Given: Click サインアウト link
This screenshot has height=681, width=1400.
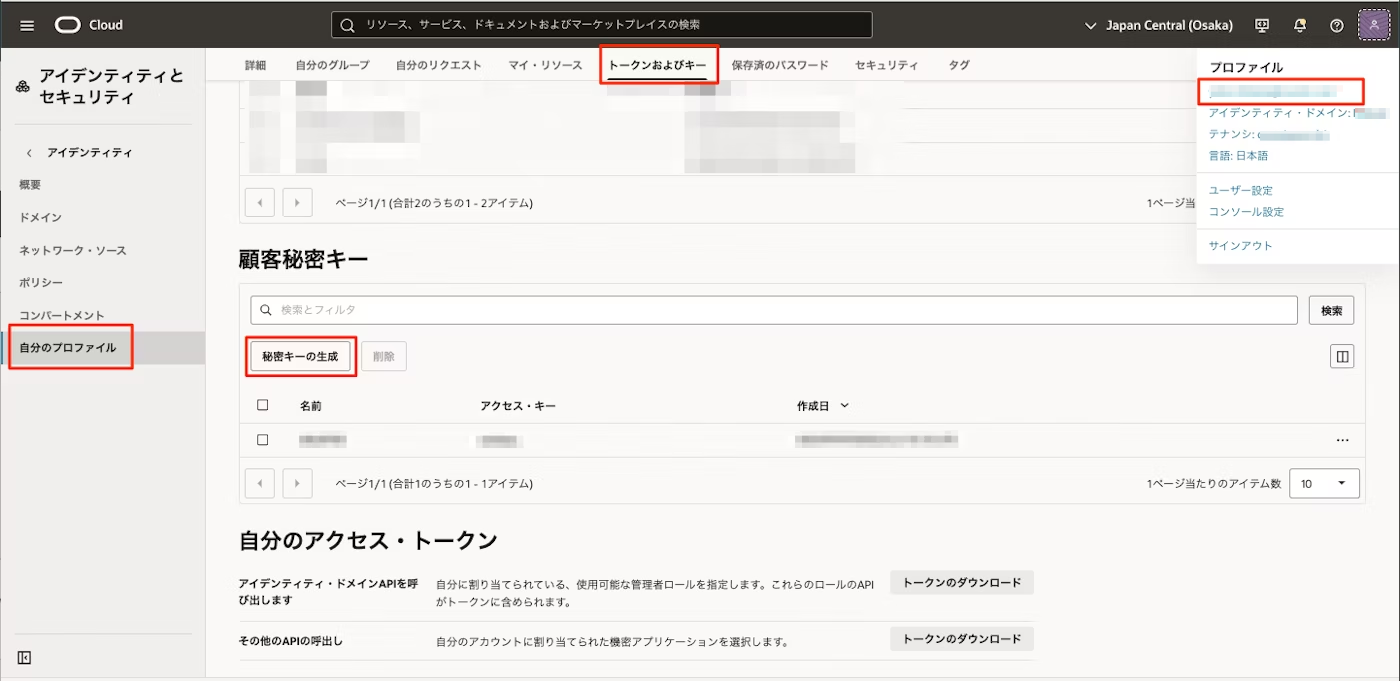Looking at the screenshot, I should [x=1240, y=245].
